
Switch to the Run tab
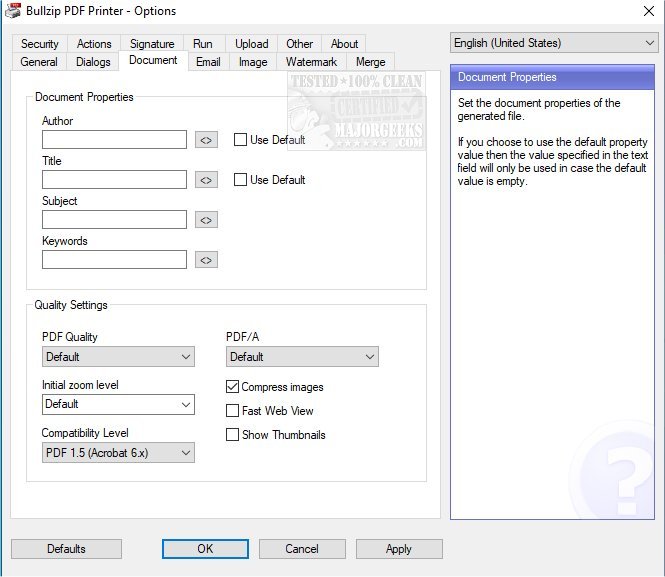(203, 44)
